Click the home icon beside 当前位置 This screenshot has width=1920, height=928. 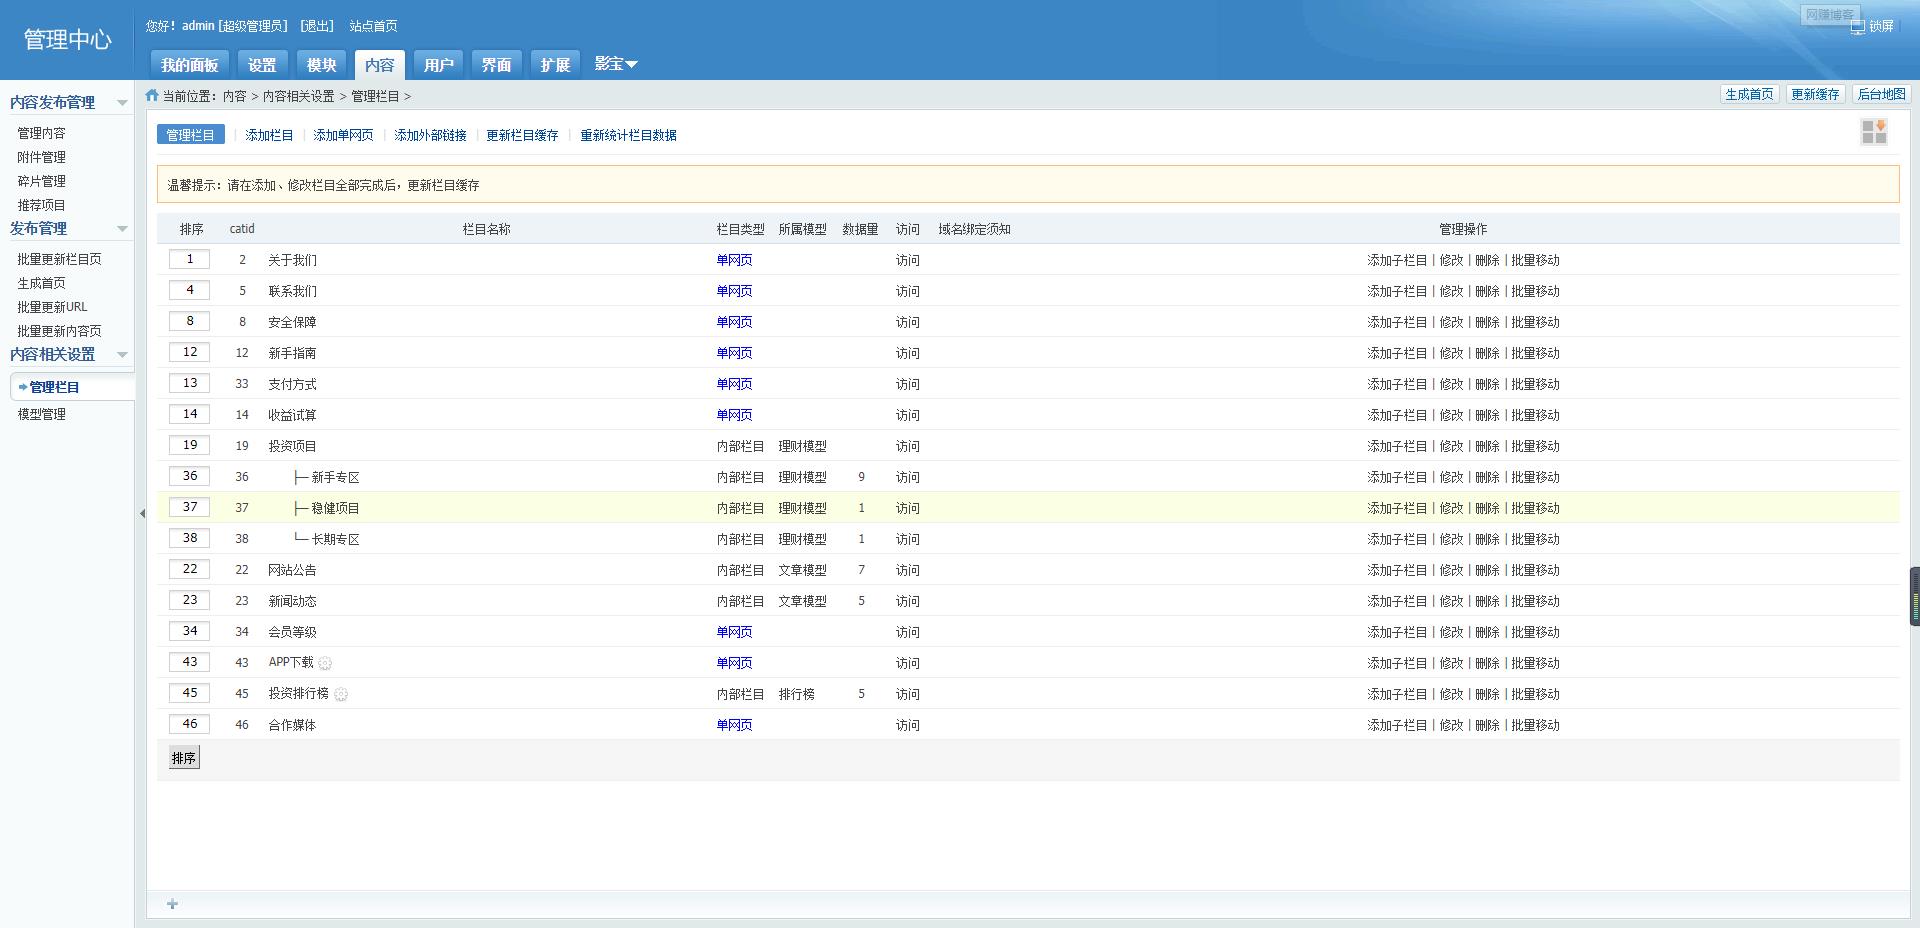tap(152, 95)
